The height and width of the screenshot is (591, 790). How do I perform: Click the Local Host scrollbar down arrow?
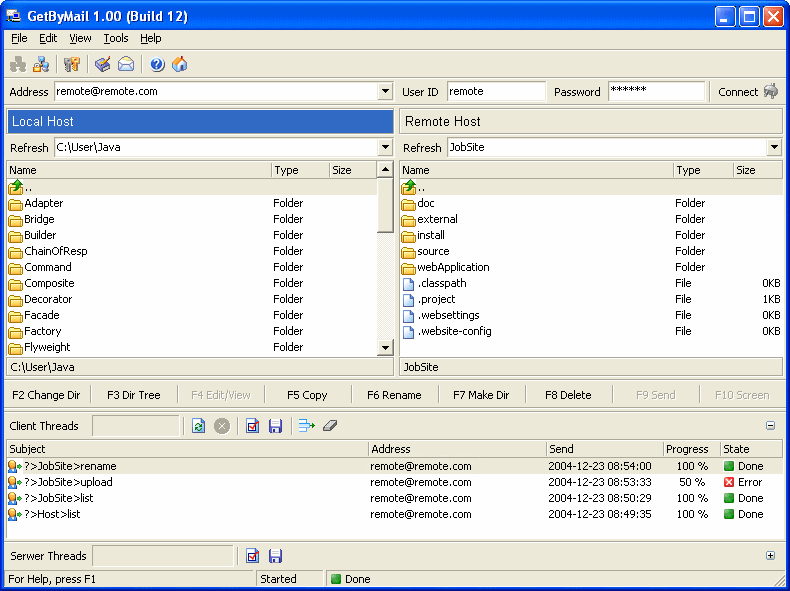(385, 348)
